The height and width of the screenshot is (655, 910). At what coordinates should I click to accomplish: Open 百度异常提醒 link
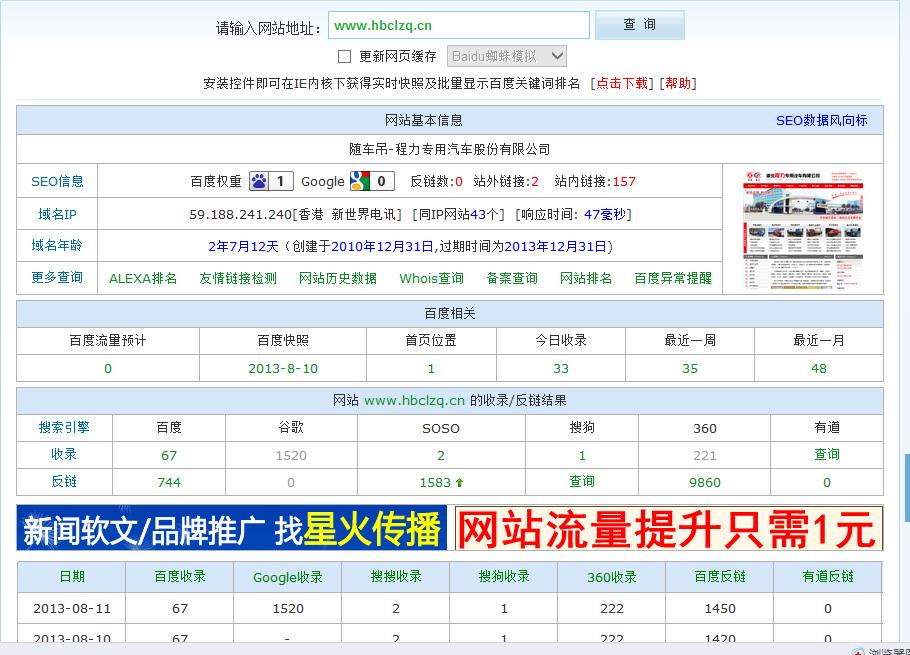673,278
